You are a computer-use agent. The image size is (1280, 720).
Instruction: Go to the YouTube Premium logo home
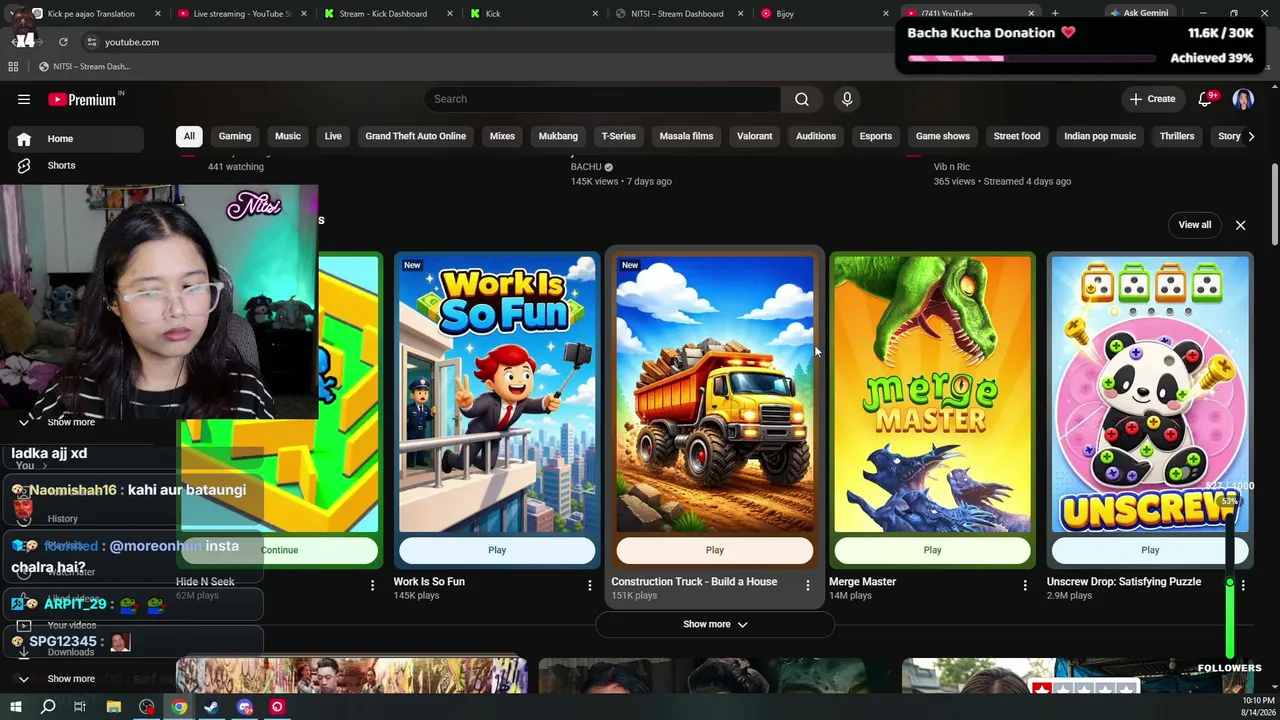coord(82,99)
